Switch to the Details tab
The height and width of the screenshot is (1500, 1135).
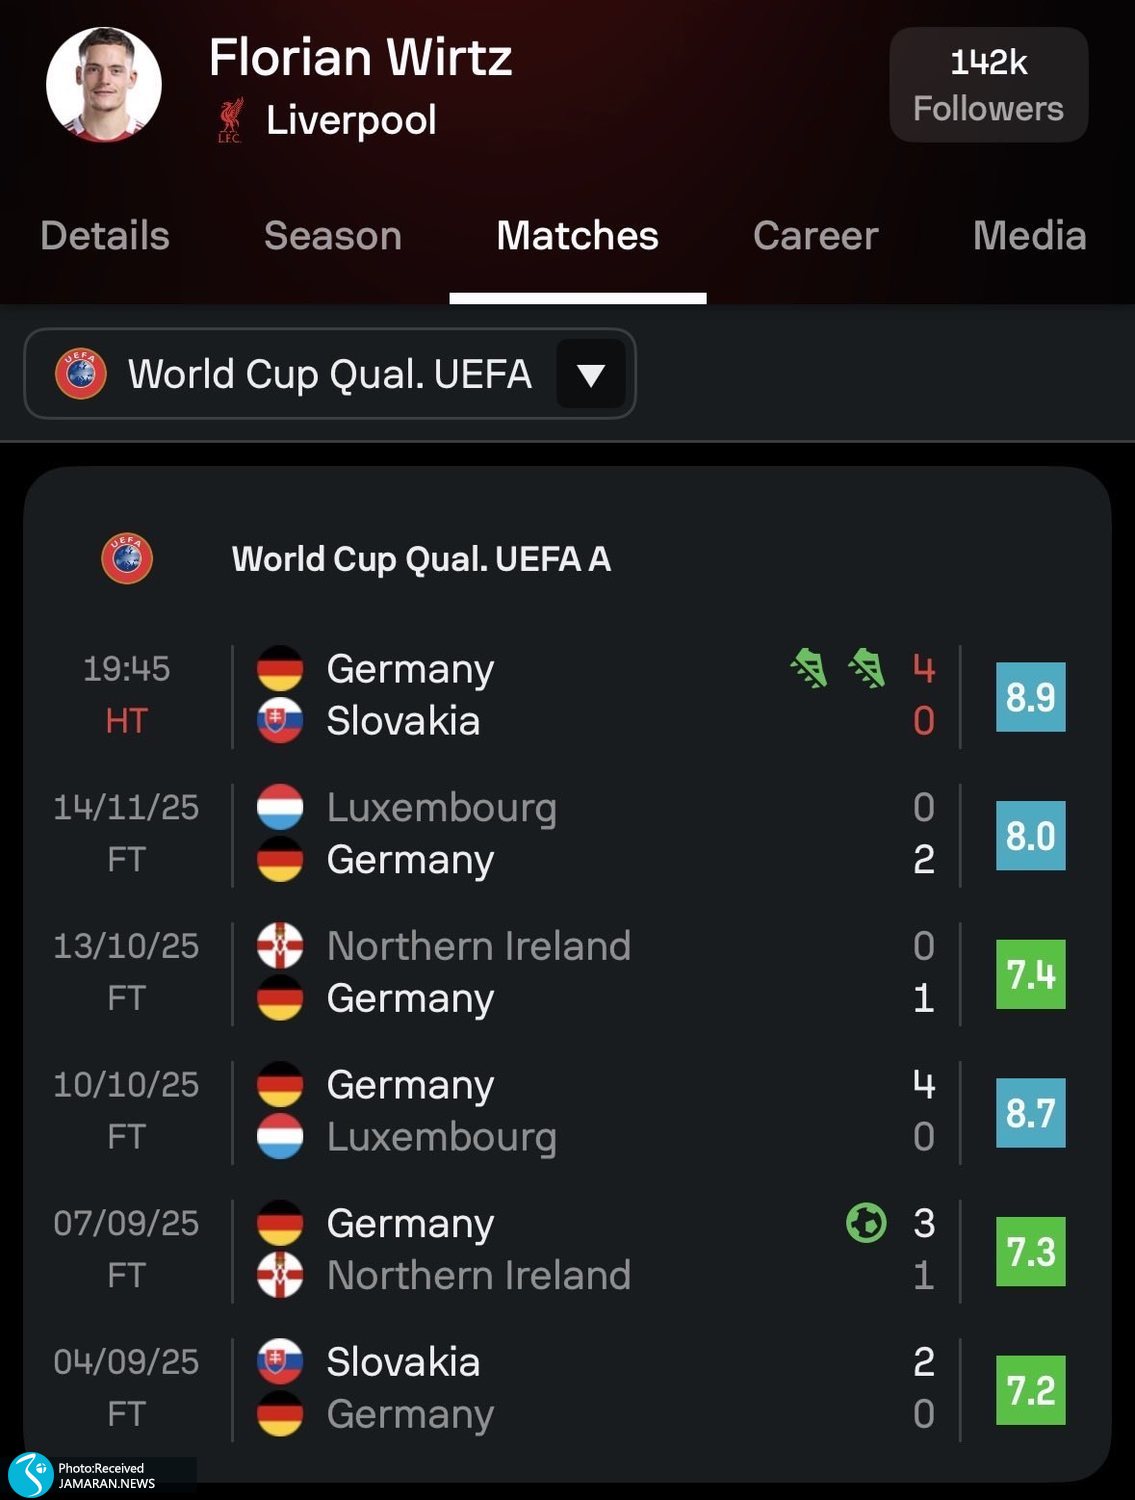coord(105,236)
